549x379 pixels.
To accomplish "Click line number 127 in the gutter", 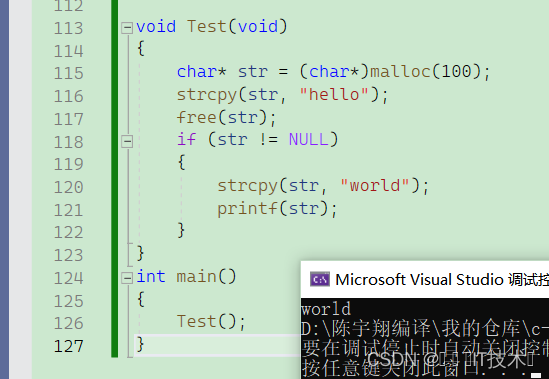I will click(69, 346).
